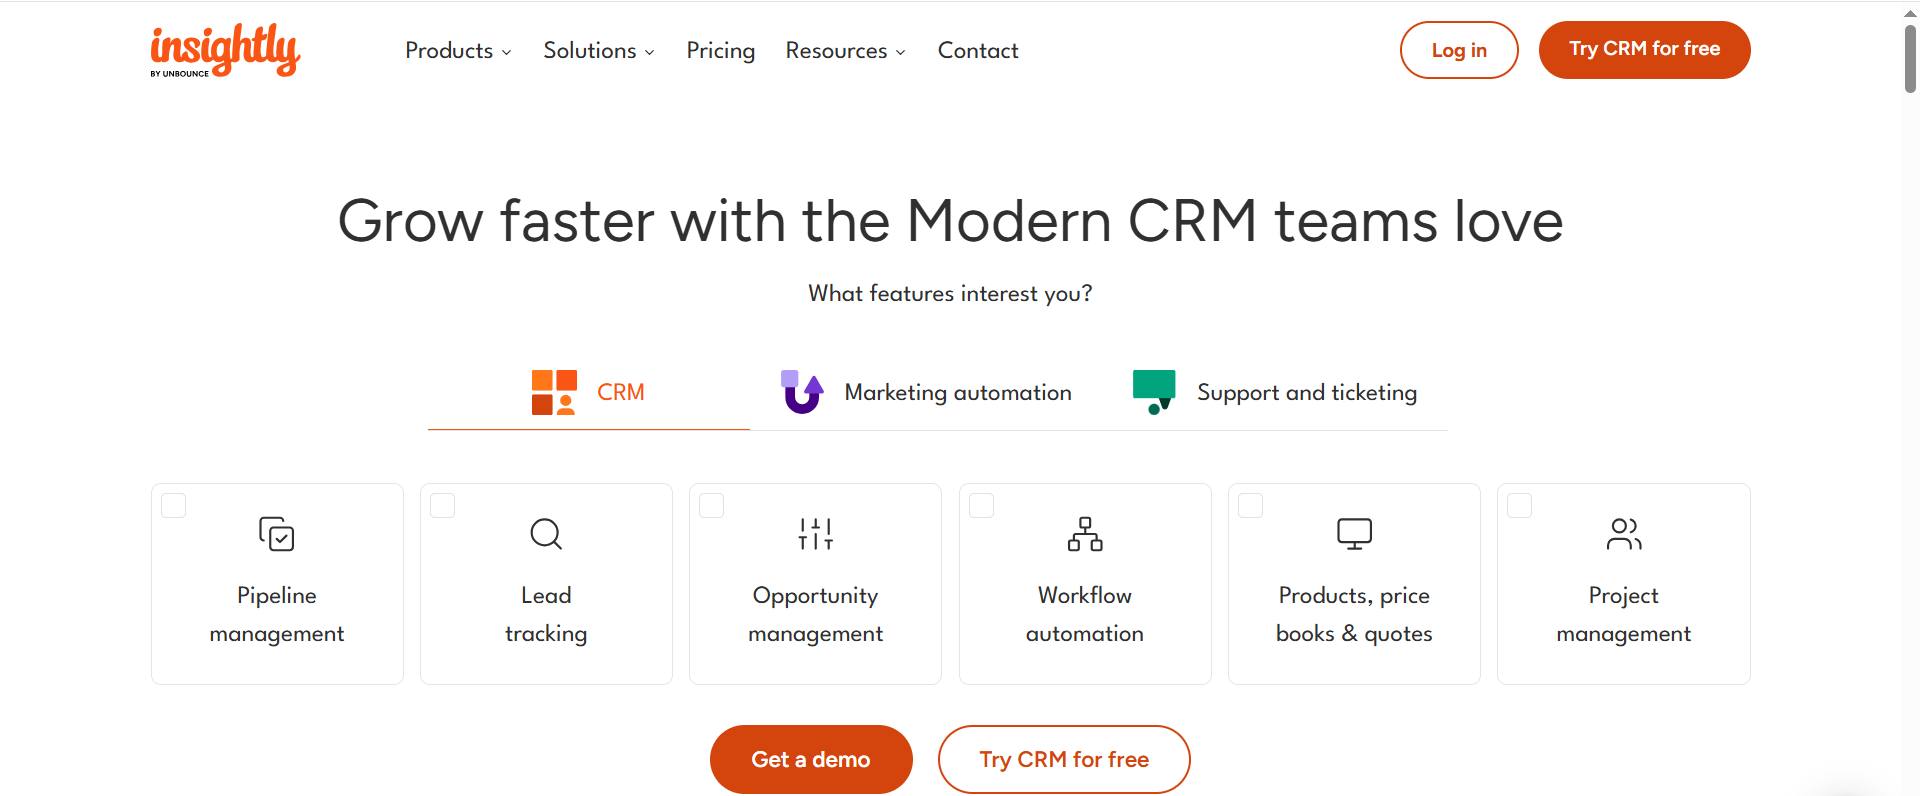1920x796 pixels.
Task: Click the 'Products, price books & quotes' label
Action: [1354, 614]
